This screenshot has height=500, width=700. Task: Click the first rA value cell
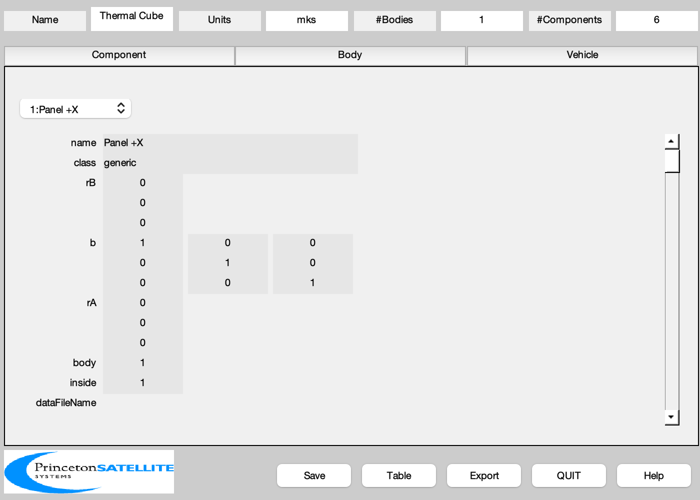(x=143, y=303)
